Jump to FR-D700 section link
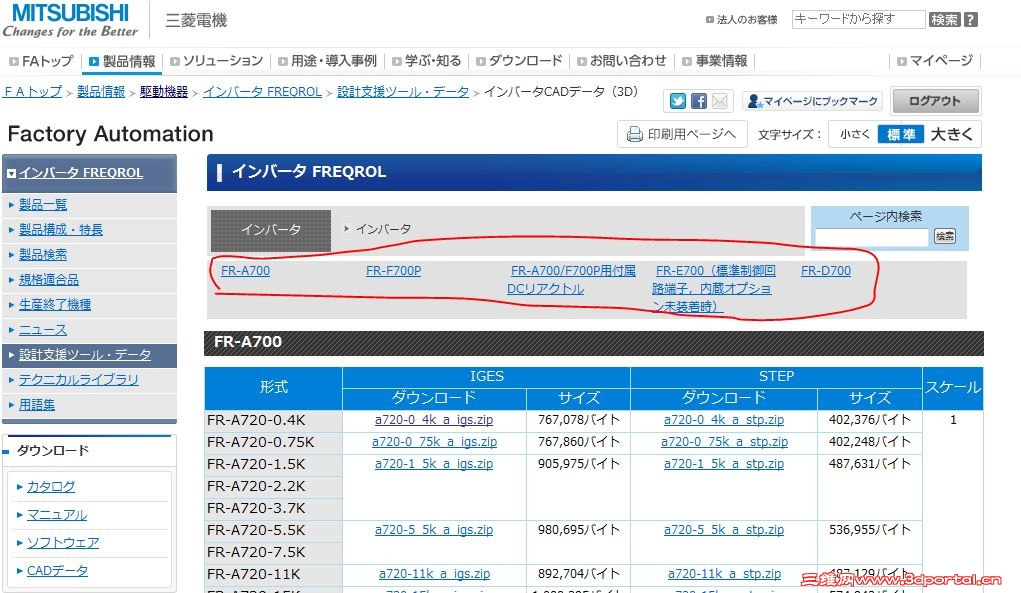1021x593 pixels. [x=826, y=271]
